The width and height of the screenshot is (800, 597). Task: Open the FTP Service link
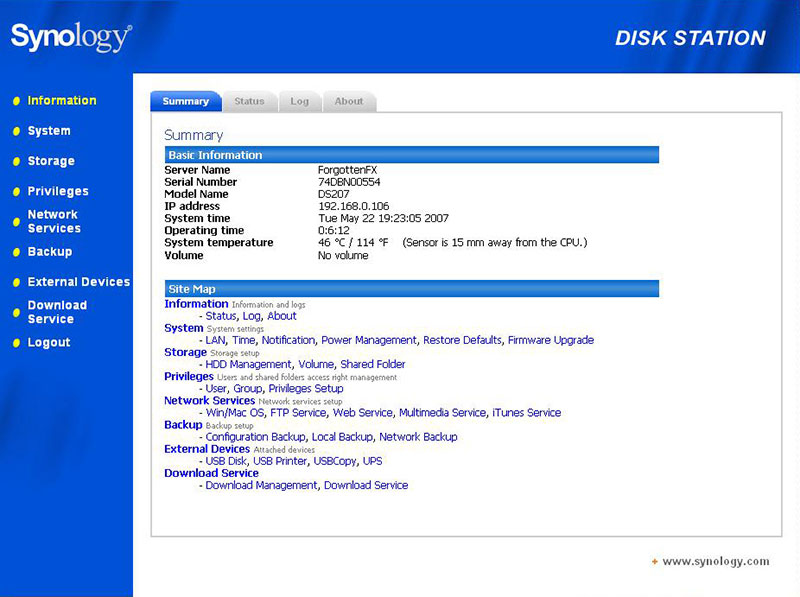pos(298,413)
